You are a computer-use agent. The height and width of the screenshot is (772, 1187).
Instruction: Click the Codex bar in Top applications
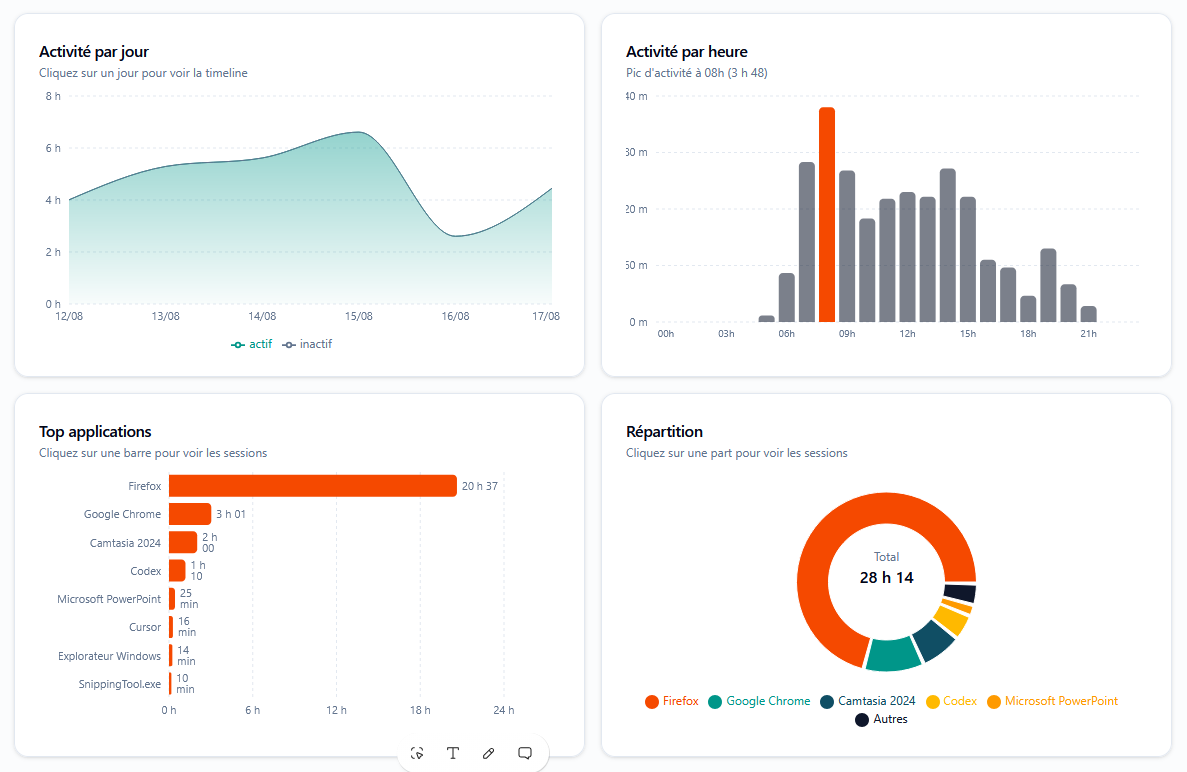(177, 571)
